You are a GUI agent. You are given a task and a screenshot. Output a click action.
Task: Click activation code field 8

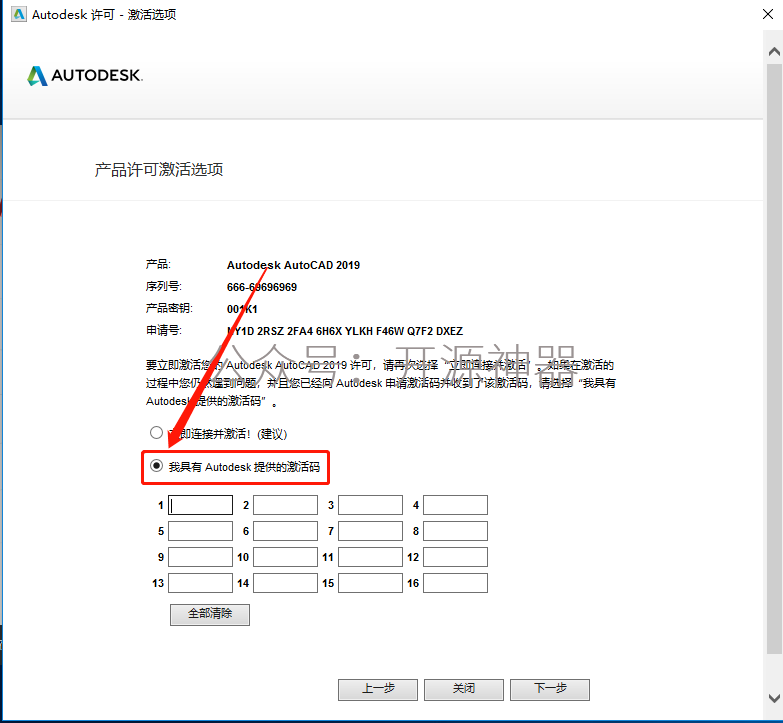pyautogui.click(x=455, y=531)
